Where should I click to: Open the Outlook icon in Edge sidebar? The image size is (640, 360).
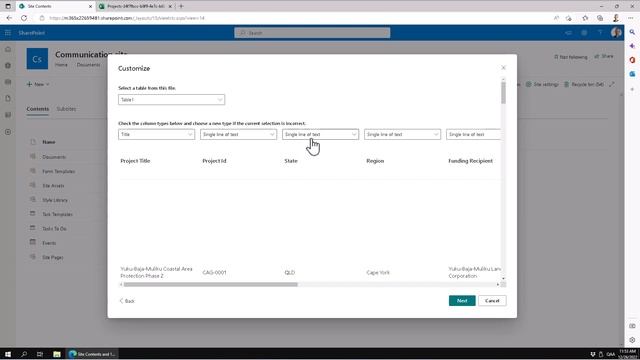pyautogui.click(x=632, y=74)
